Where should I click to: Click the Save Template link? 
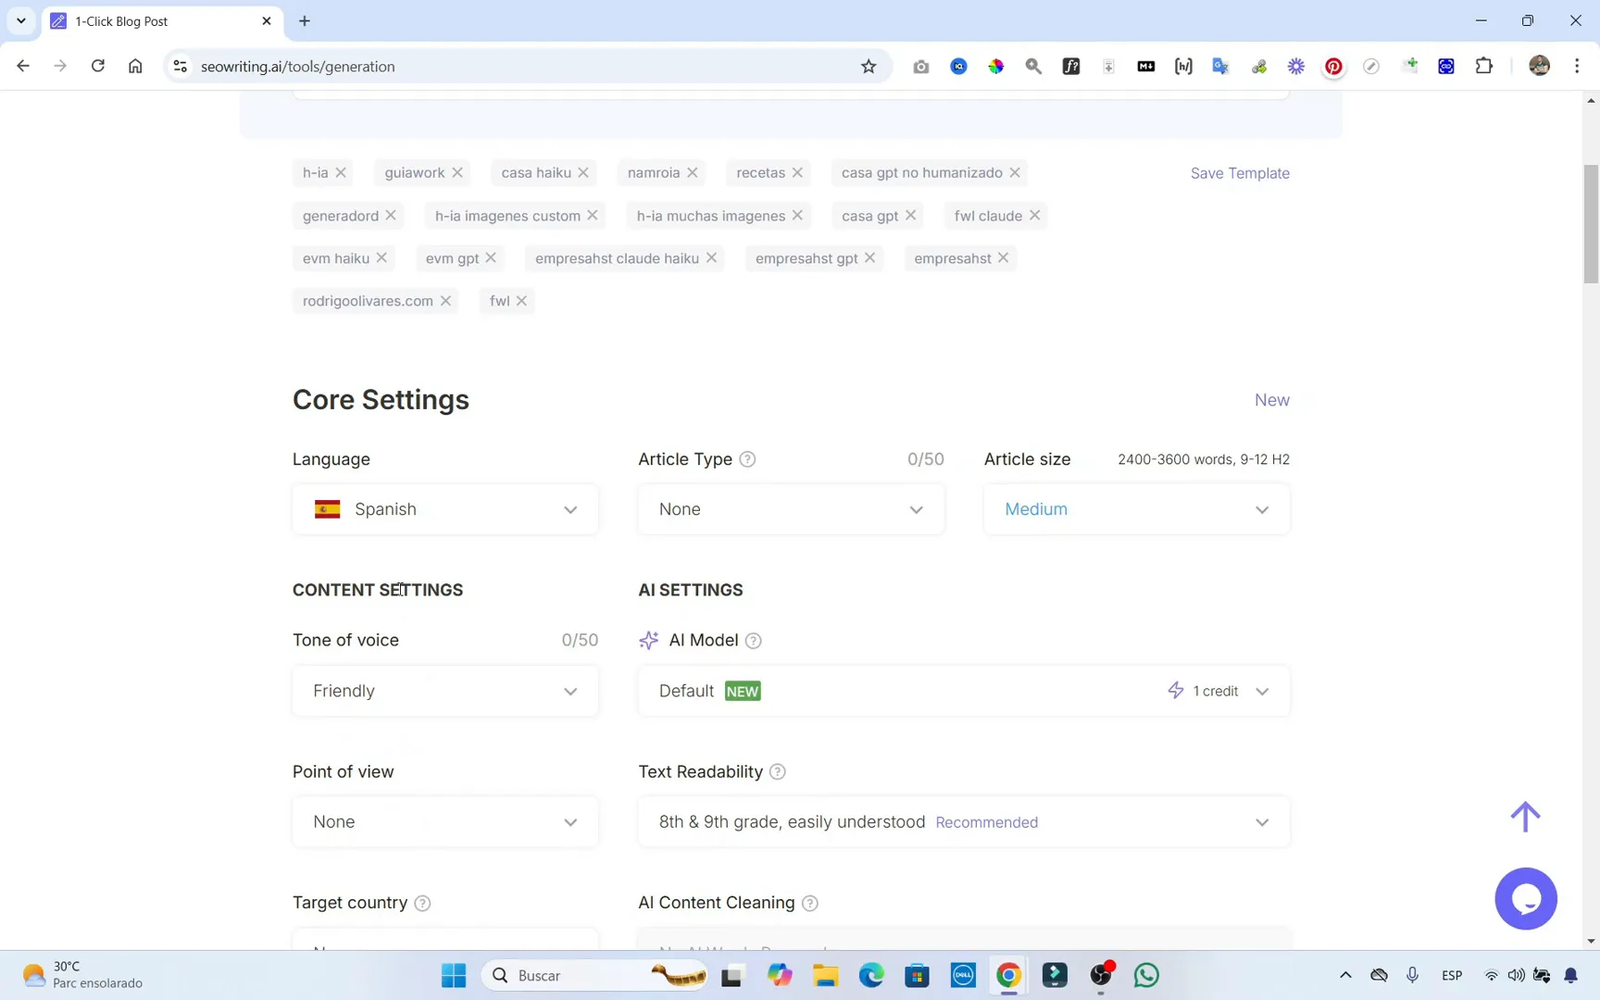tap(1240, 173)
